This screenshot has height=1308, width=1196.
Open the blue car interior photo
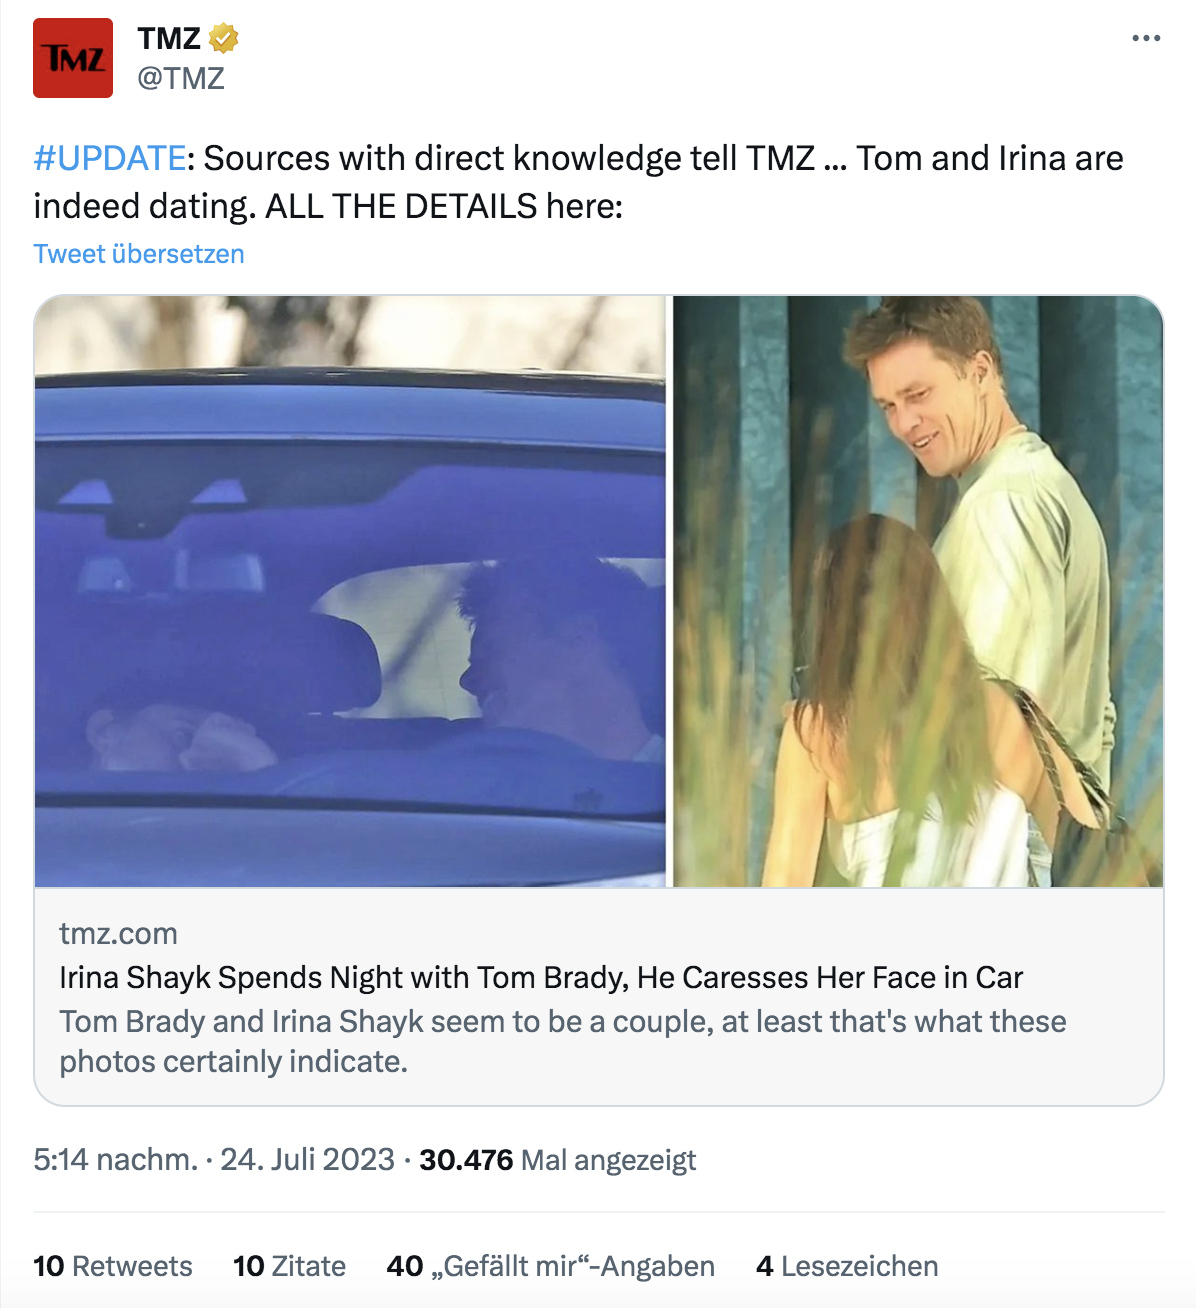click(350, 590)
